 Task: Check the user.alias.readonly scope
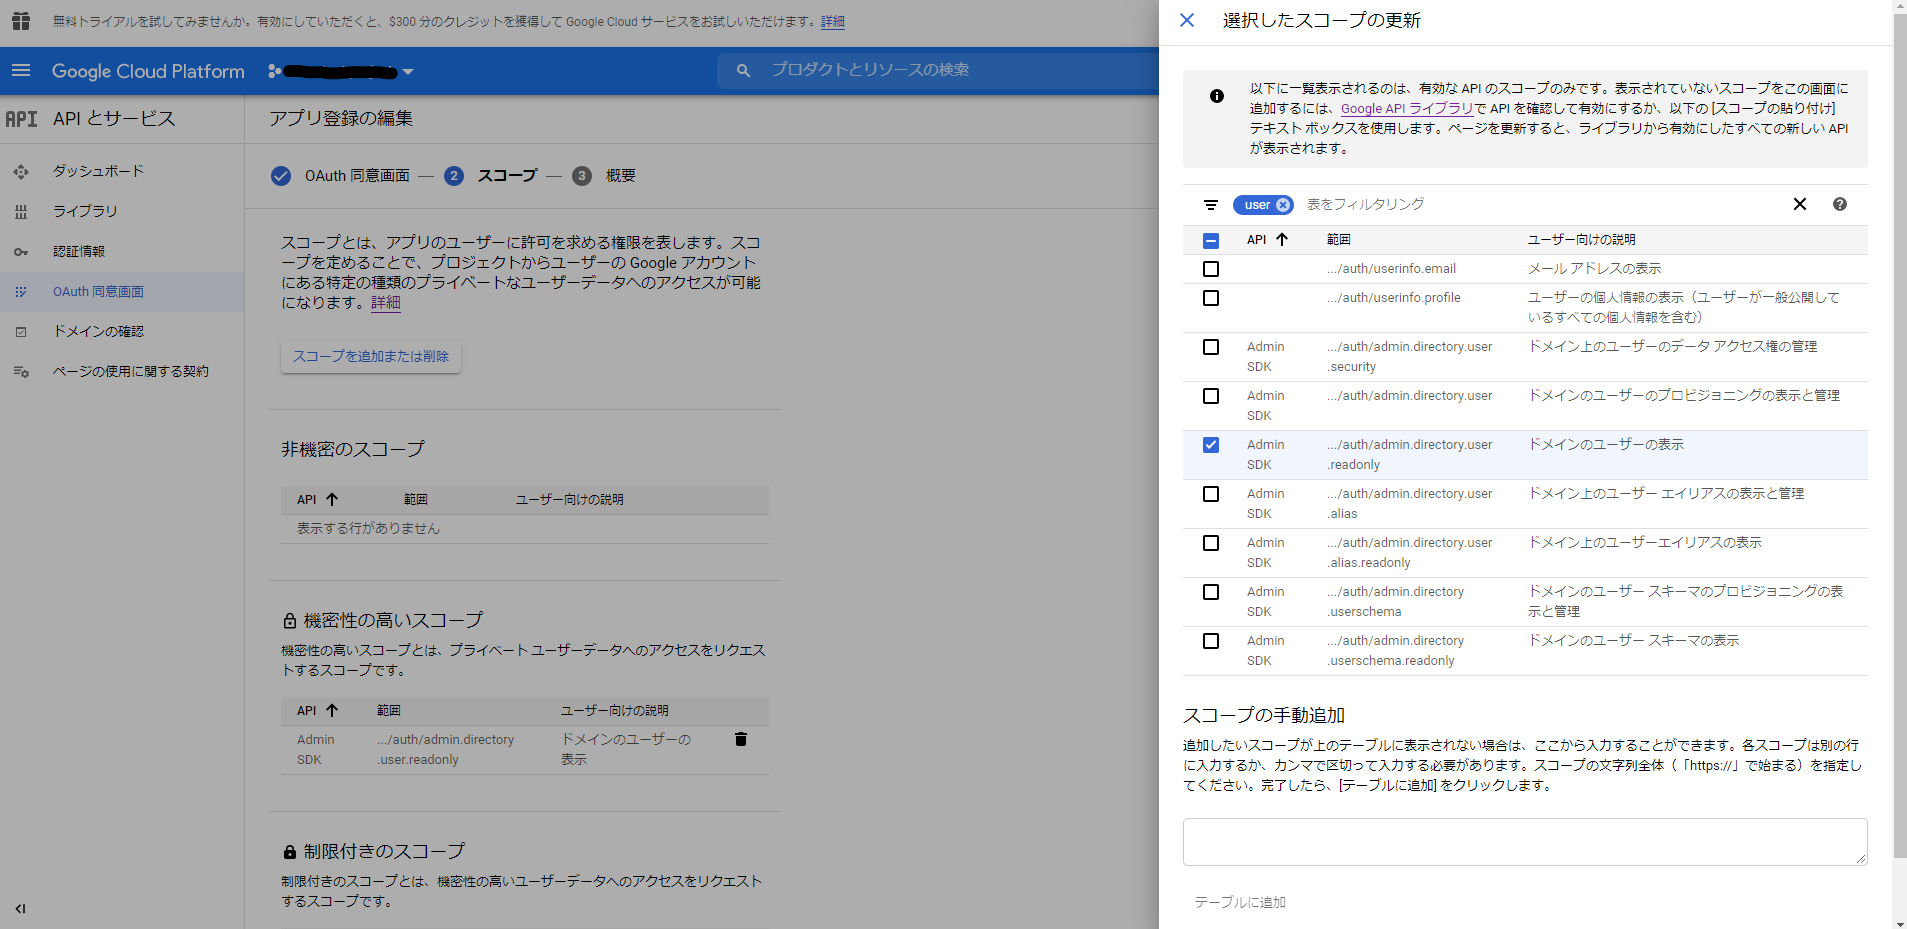point(1211,543)
